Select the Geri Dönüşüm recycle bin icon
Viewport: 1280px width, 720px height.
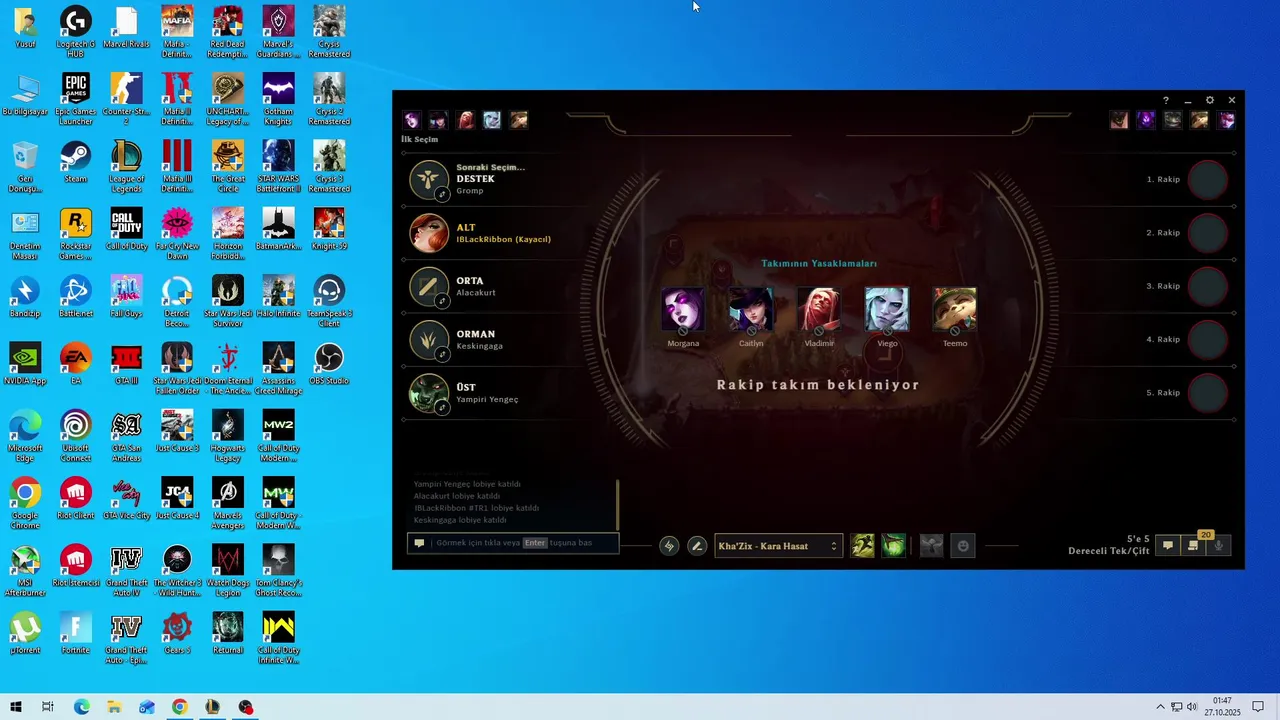[25, 167]
